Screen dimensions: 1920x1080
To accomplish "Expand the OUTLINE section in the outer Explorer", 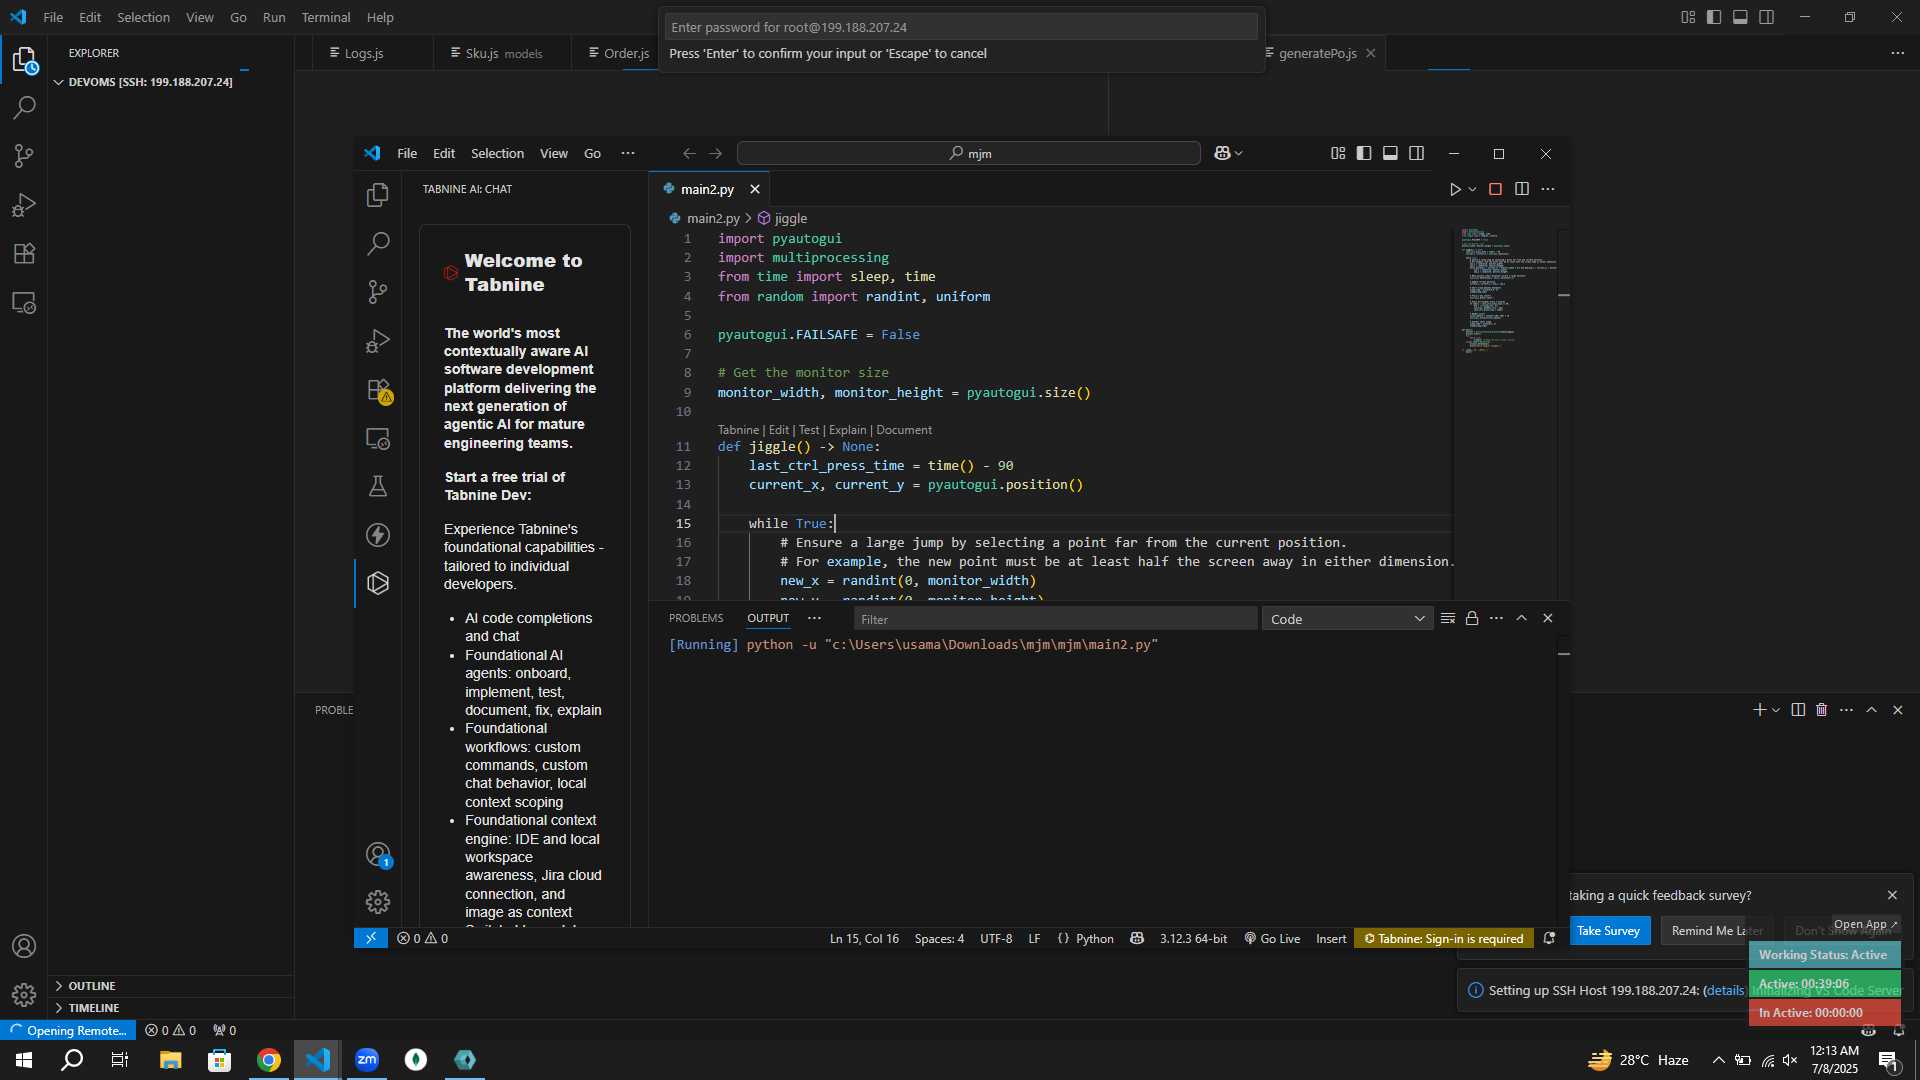I will [x=171, y=986].
